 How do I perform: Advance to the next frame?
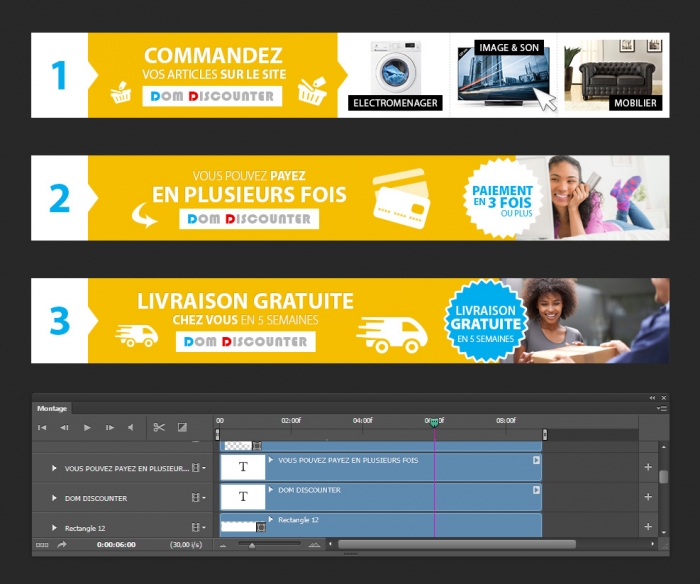[x=109, y=427]
